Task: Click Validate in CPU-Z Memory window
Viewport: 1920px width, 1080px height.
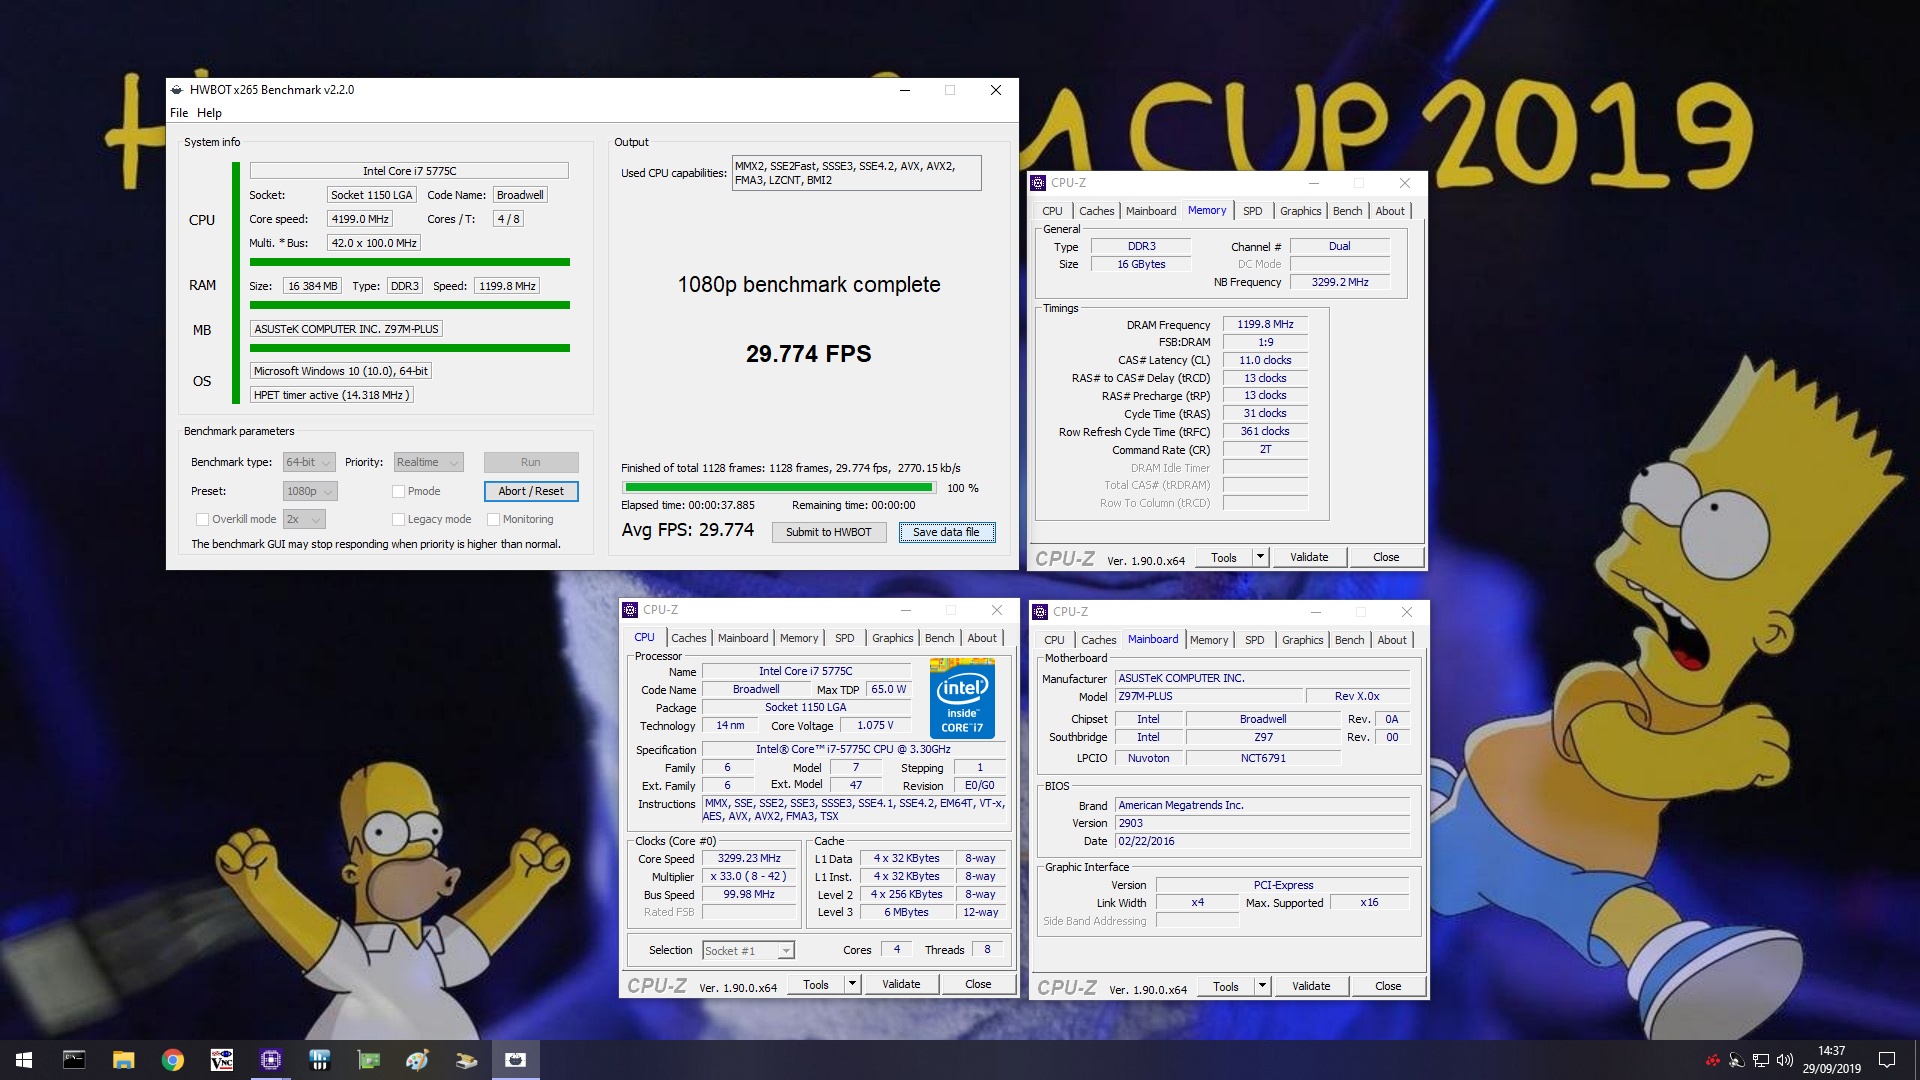Action: tap(1309, 557)
